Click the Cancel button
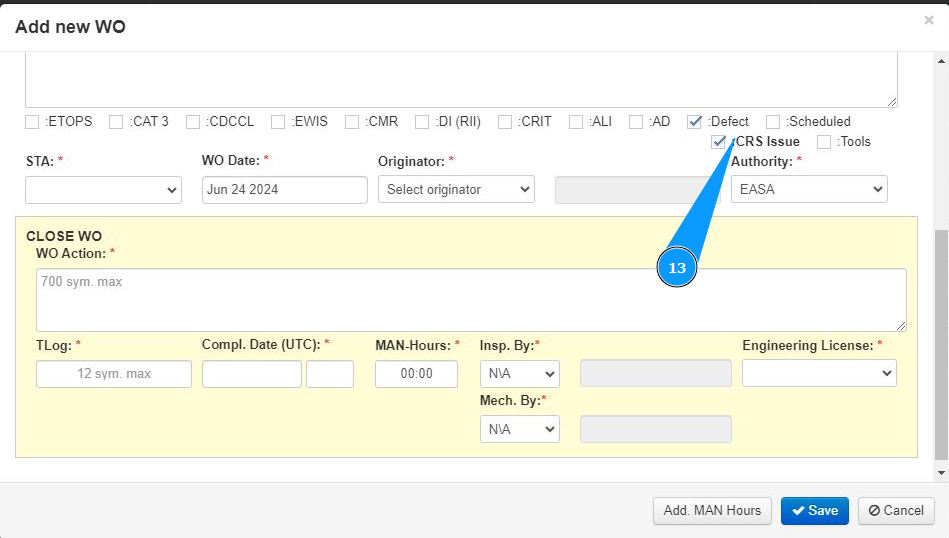Image resolution: width=949 pixels, height=538 pixels. pos(896,510)
